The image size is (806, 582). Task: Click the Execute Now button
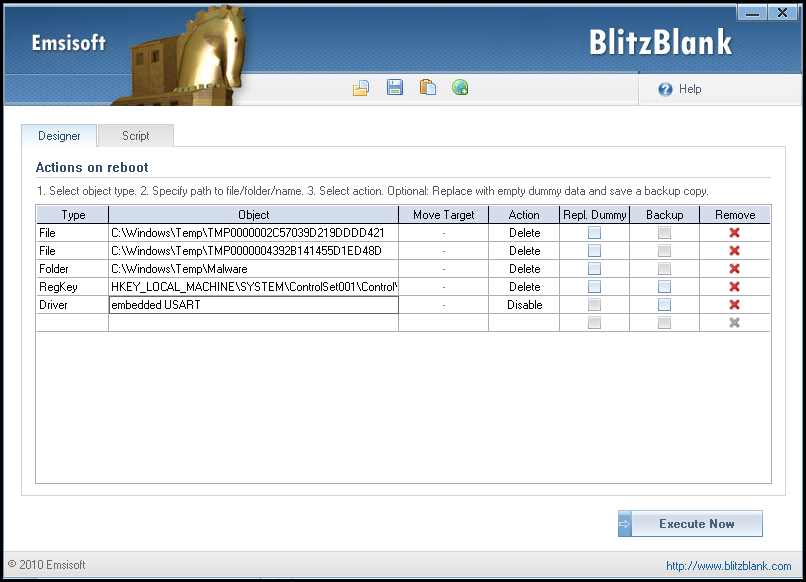click(x=690, y=524)
